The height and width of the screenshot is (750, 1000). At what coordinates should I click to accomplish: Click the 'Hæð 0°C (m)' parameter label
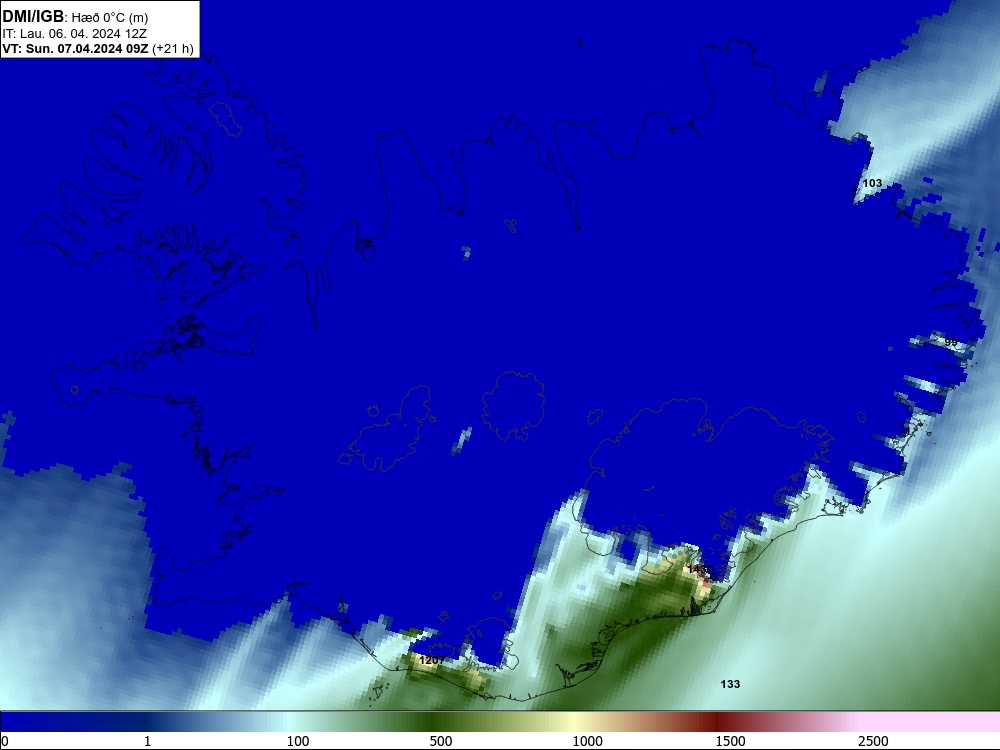[x=110, y=18]
